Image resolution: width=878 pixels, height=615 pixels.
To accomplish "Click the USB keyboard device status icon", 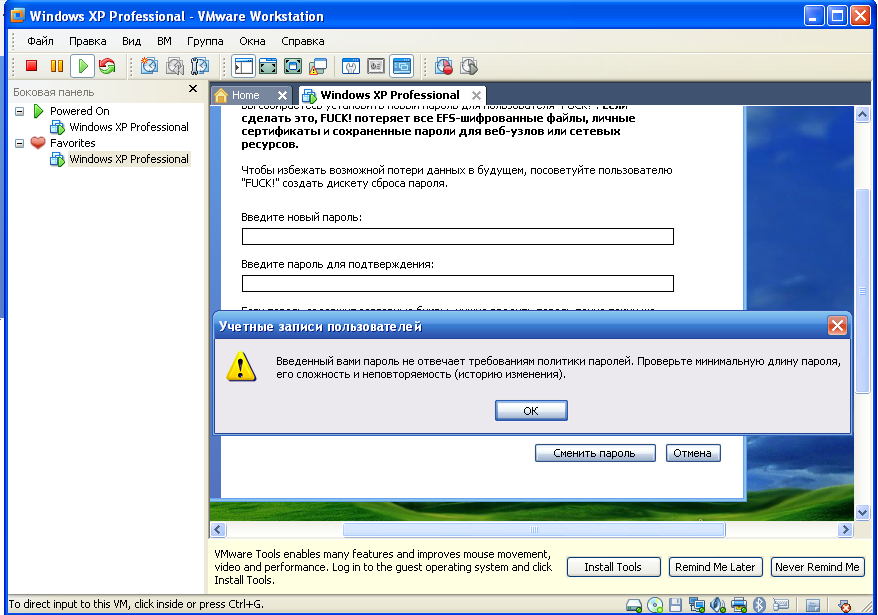I will pos(781,605).
